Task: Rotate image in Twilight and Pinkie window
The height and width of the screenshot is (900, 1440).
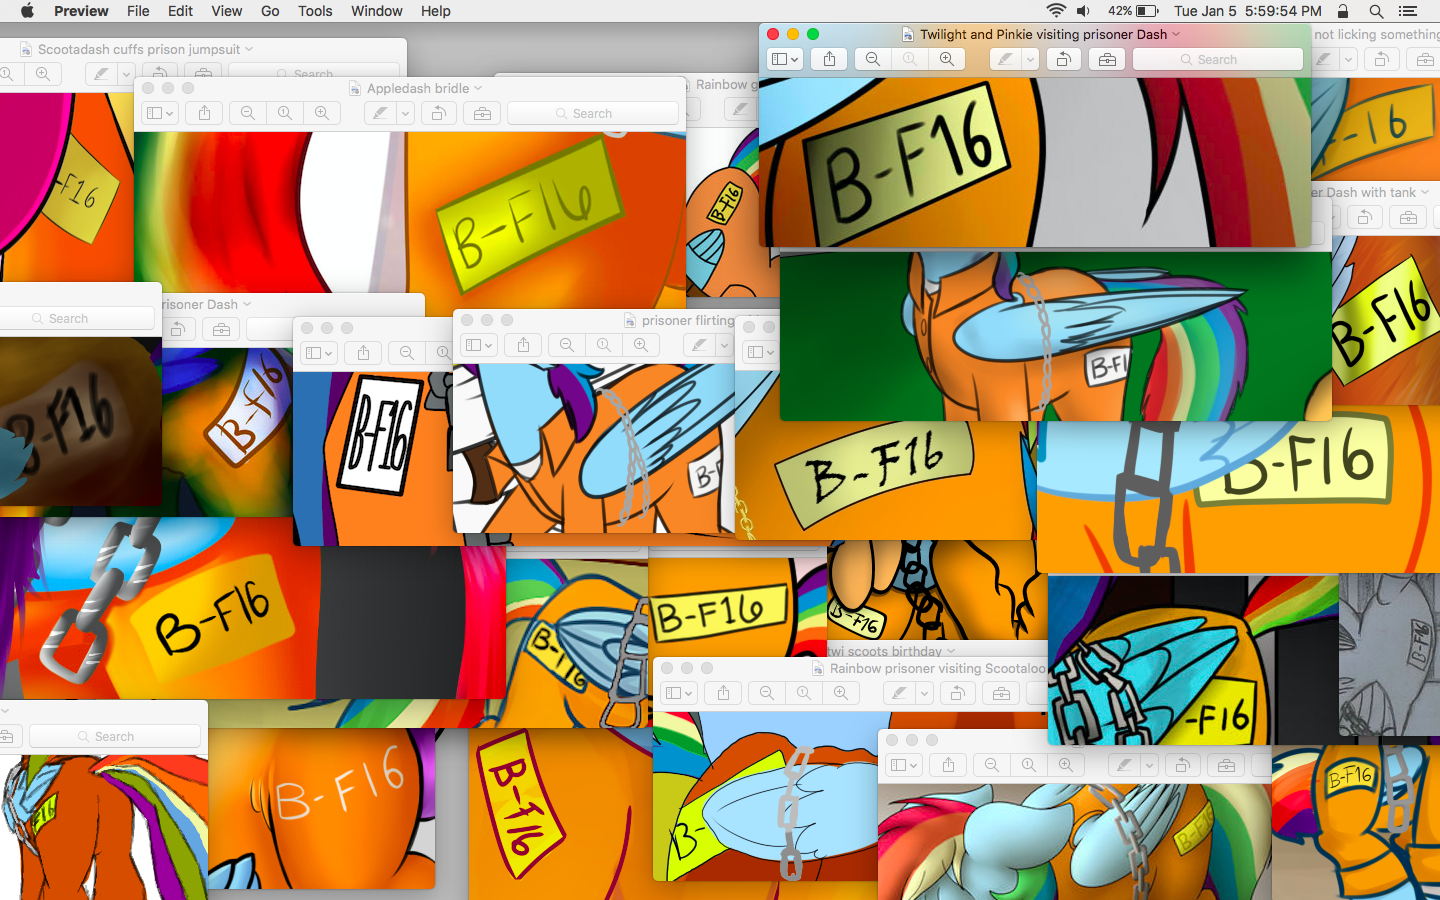Action: click(x=1064, y=59)
